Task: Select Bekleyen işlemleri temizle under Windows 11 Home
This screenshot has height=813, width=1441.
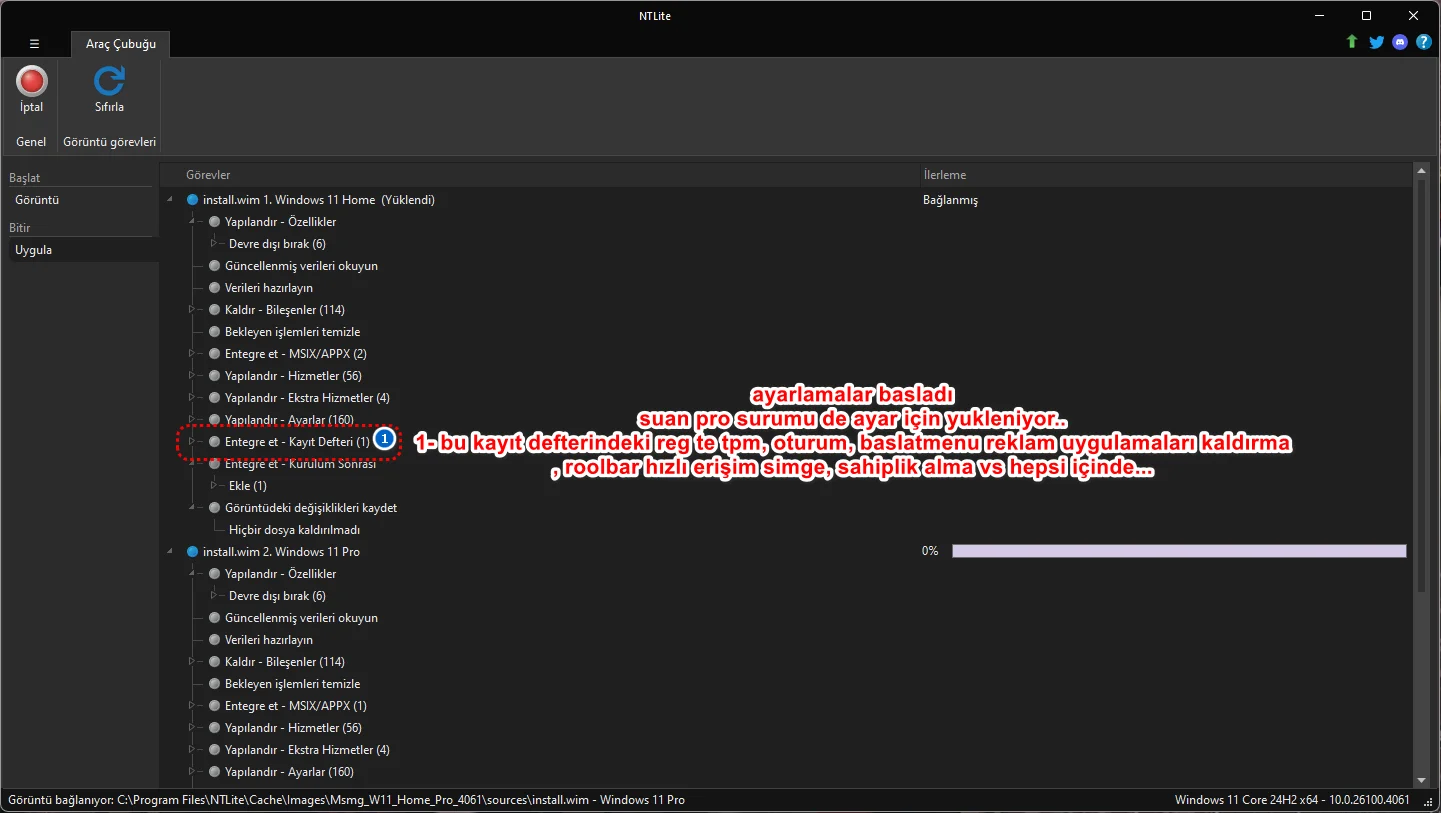Action: (x=292, y=332)
